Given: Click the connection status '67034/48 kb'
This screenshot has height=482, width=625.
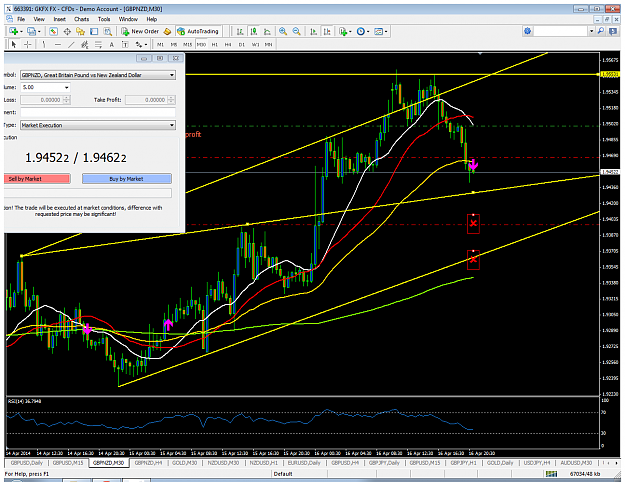Looking at the screenshot, I should point(585,474).
